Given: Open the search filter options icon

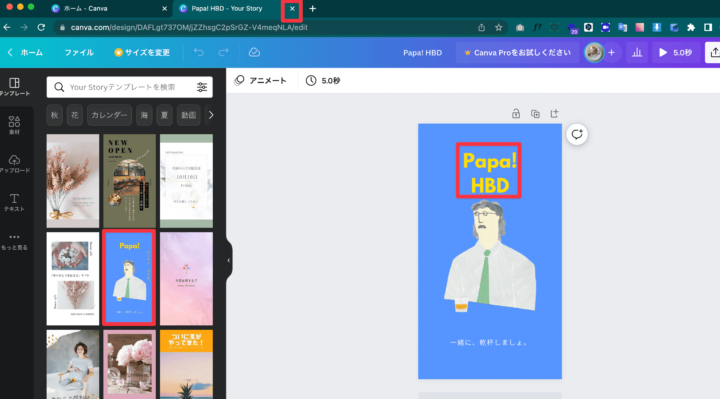Looking at the screenshot, I should coord(202,87).
